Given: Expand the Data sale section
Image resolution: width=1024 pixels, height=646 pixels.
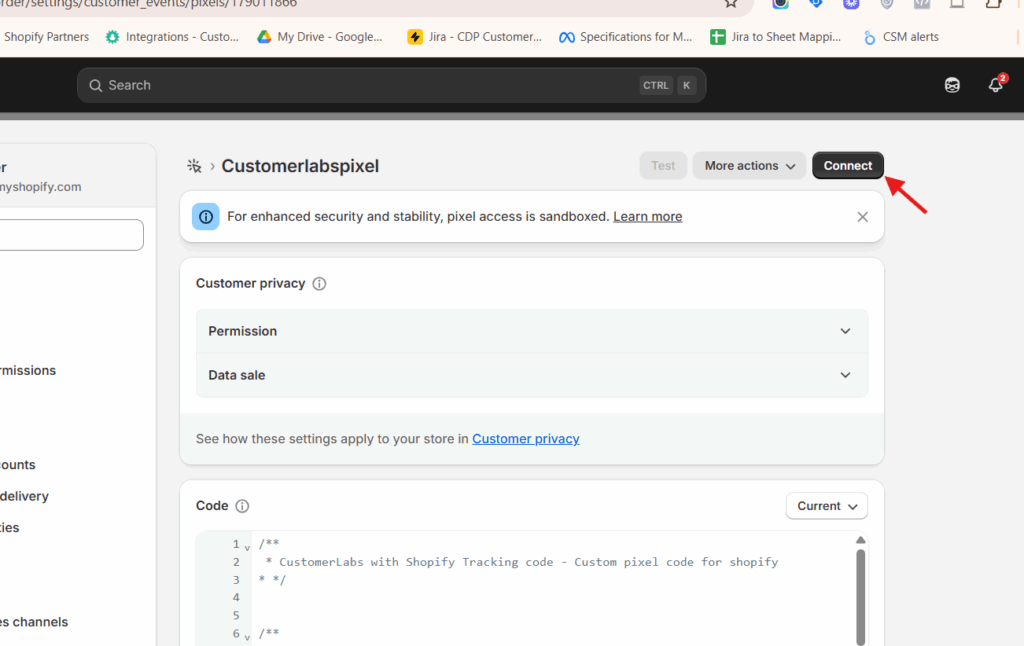Looking at the screenshot, I should (x=532, y=375).
